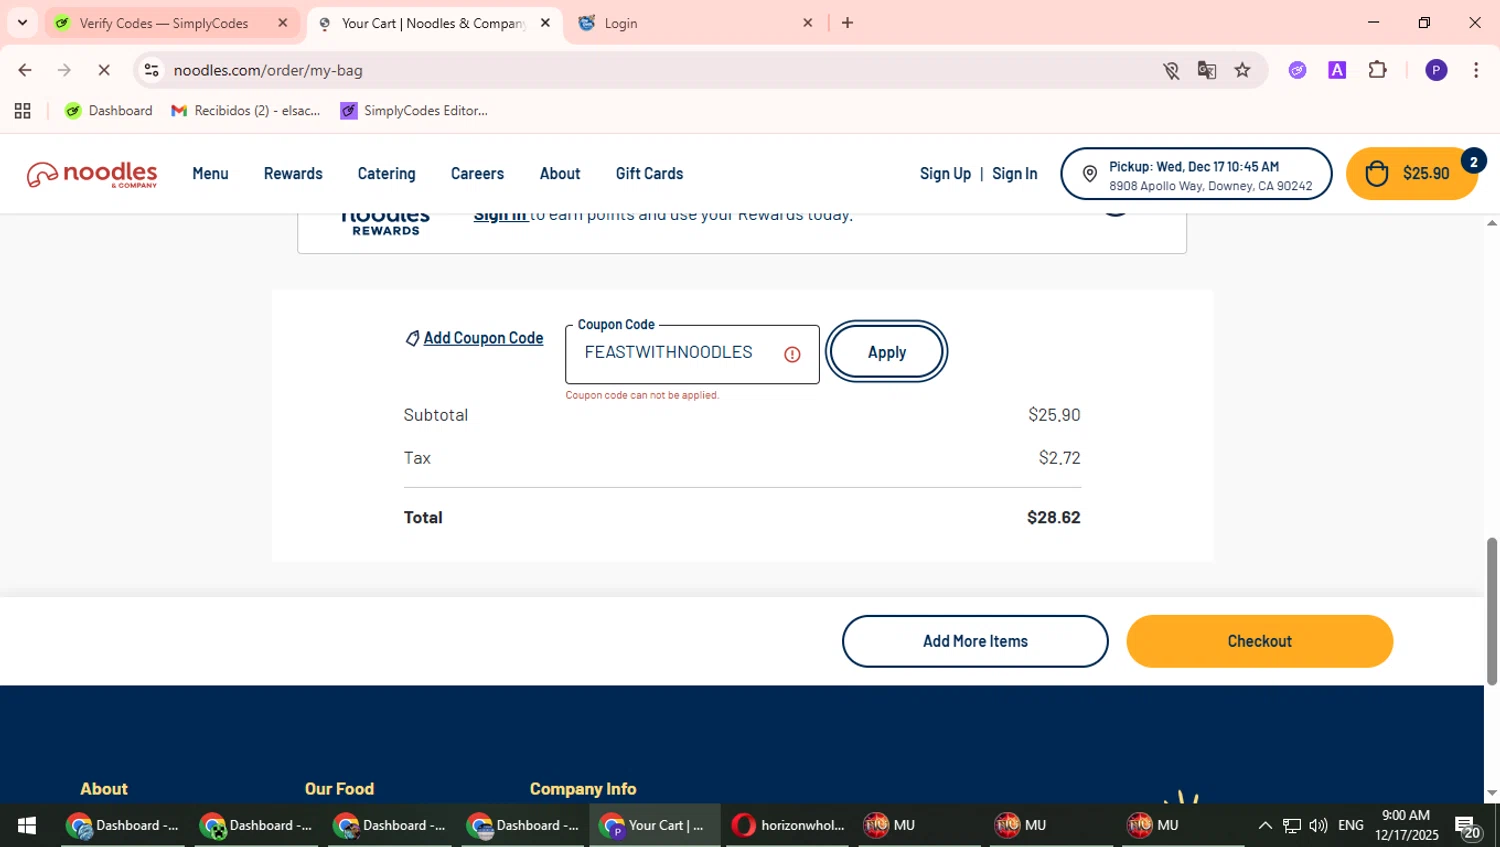Open the About navigation item
1500x847 pixels.
coord(560,174)
